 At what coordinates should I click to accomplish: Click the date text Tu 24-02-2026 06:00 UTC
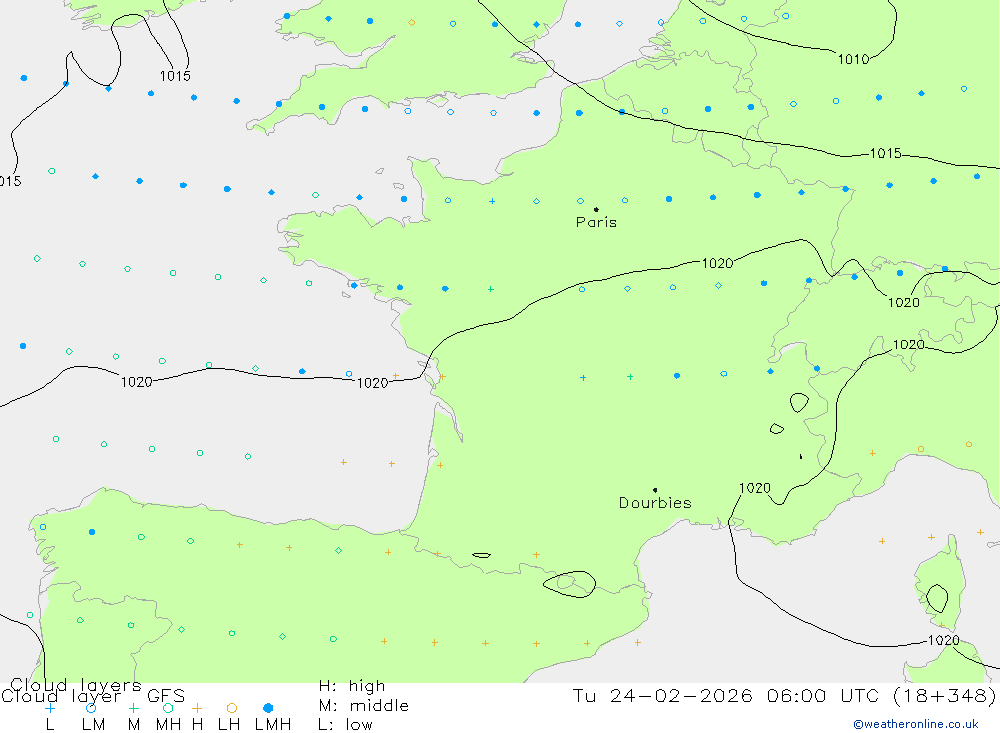click(x=727, y=695)
